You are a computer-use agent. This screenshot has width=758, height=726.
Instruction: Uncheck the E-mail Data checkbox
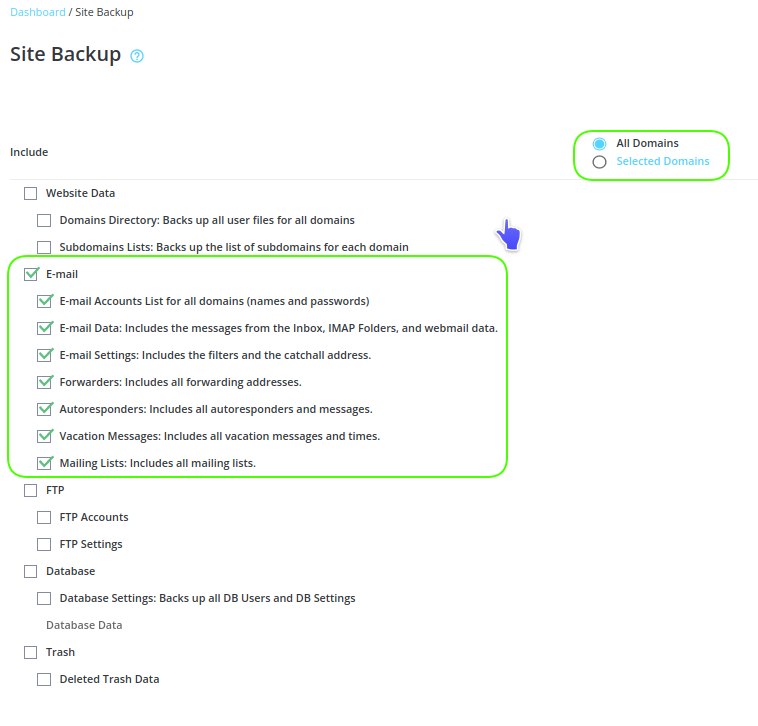click(44, 328)
